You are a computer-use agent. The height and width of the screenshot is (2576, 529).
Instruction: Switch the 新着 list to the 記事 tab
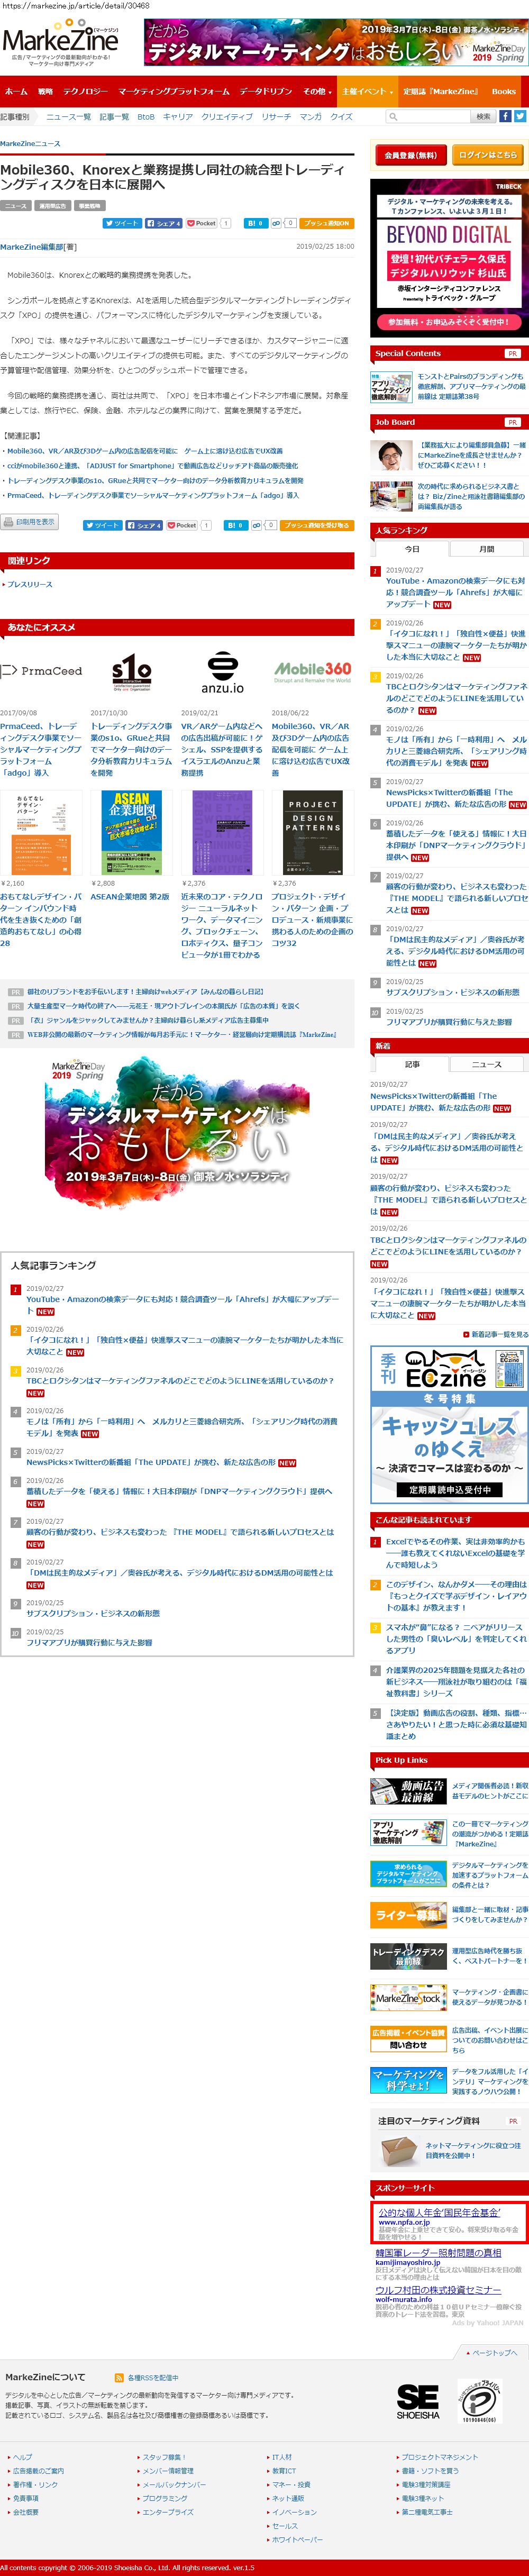[412, 1064]
